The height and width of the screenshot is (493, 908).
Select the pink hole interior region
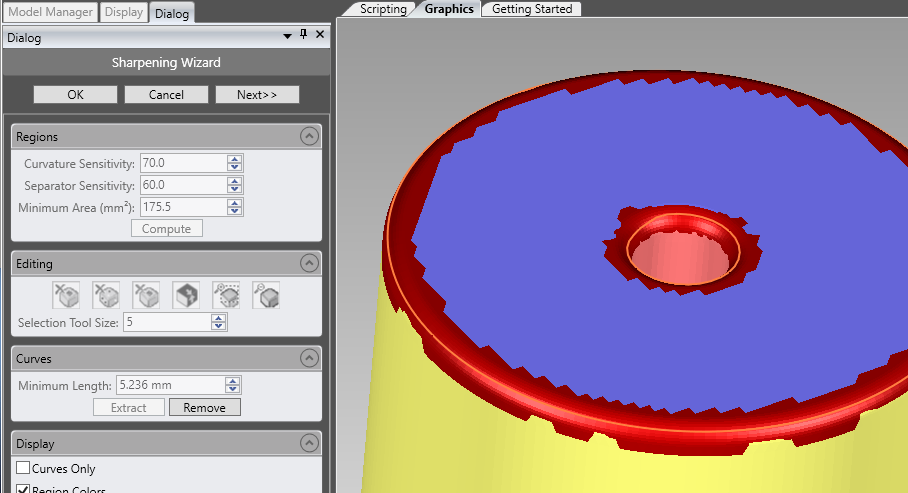[x=681, y=258]
